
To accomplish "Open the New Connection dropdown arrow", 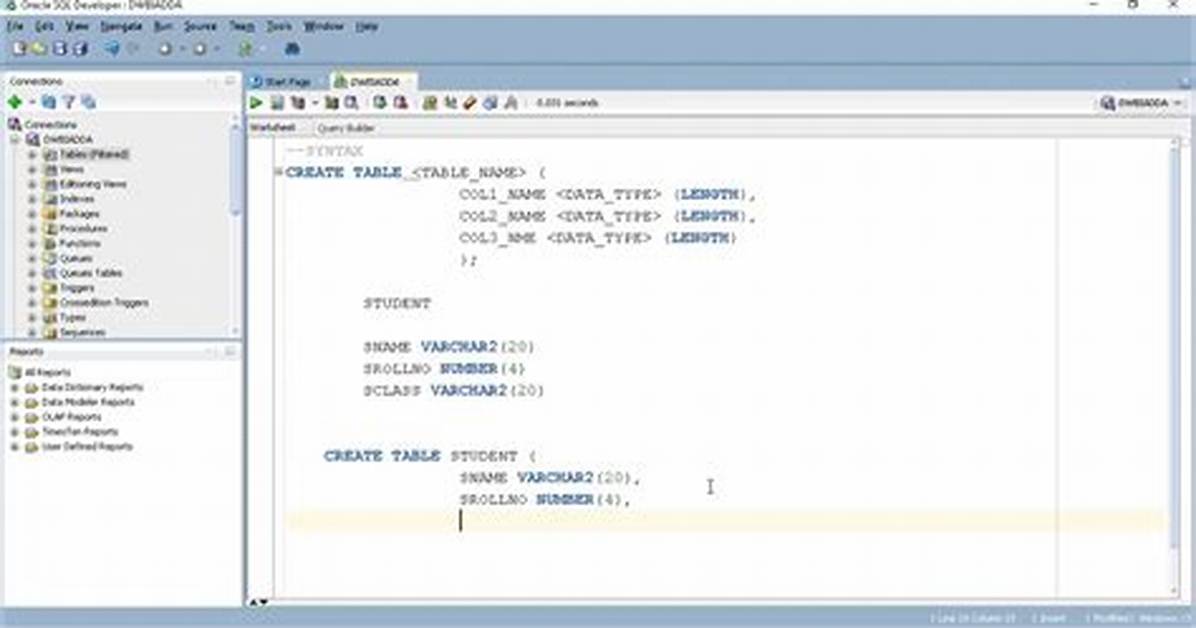I will pyautogui.click(x=32, y=102).
